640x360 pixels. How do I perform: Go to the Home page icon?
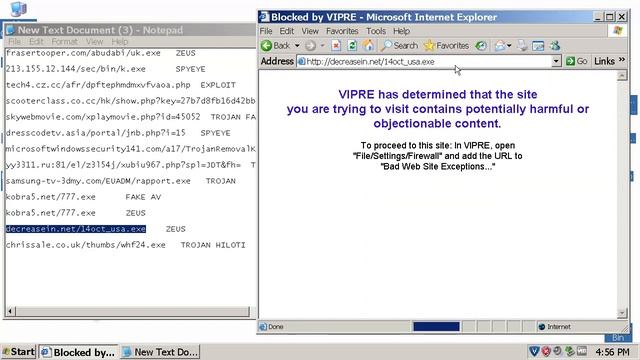coord(368,46)
